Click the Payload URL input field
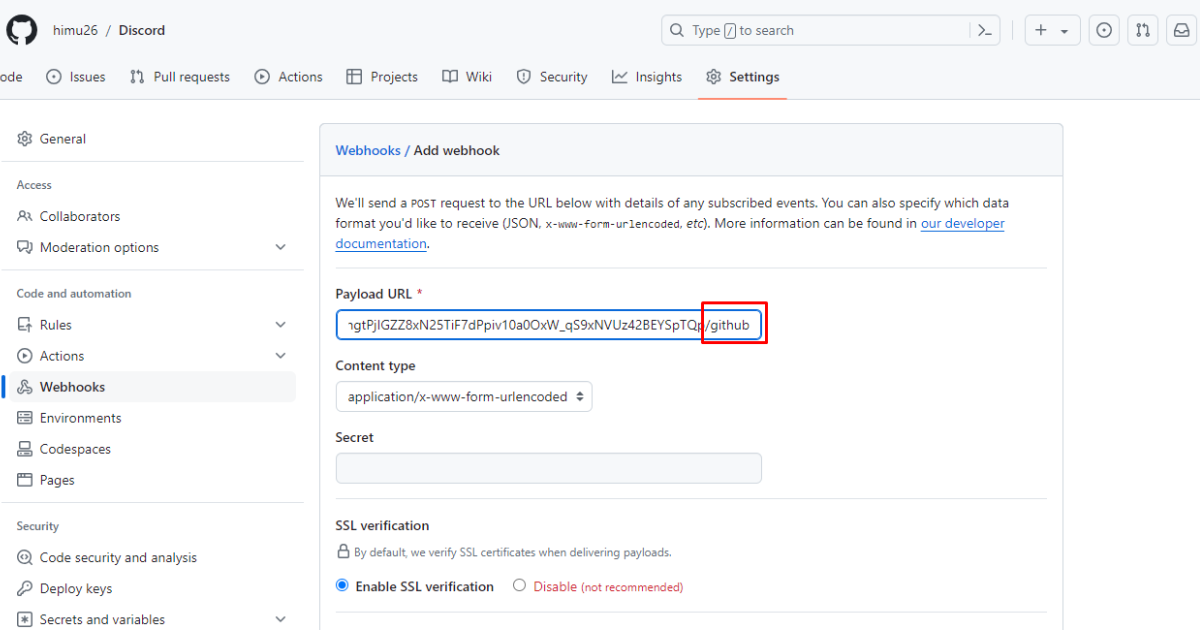Viewport: 1200px width, 630px height. [x=549, y=325]
